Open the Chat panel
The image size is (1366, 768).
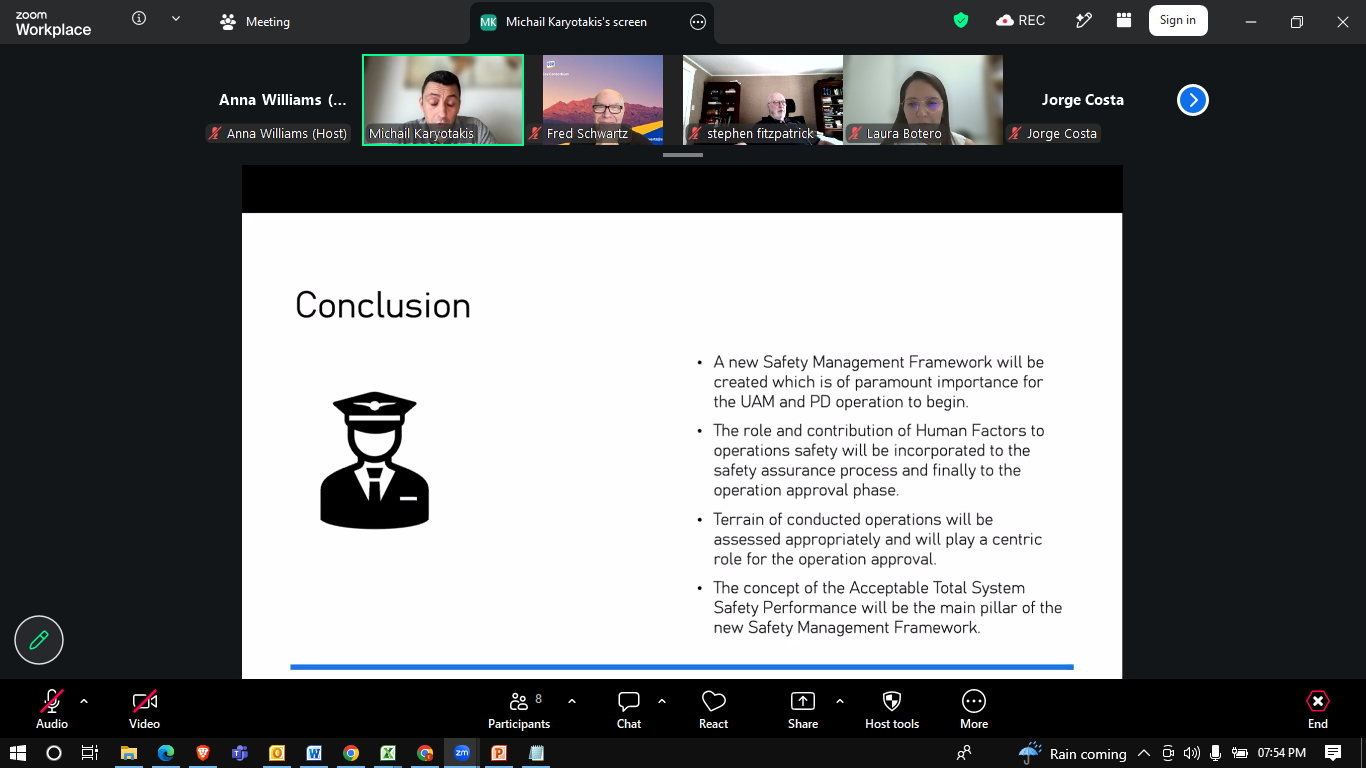(629, 709)
